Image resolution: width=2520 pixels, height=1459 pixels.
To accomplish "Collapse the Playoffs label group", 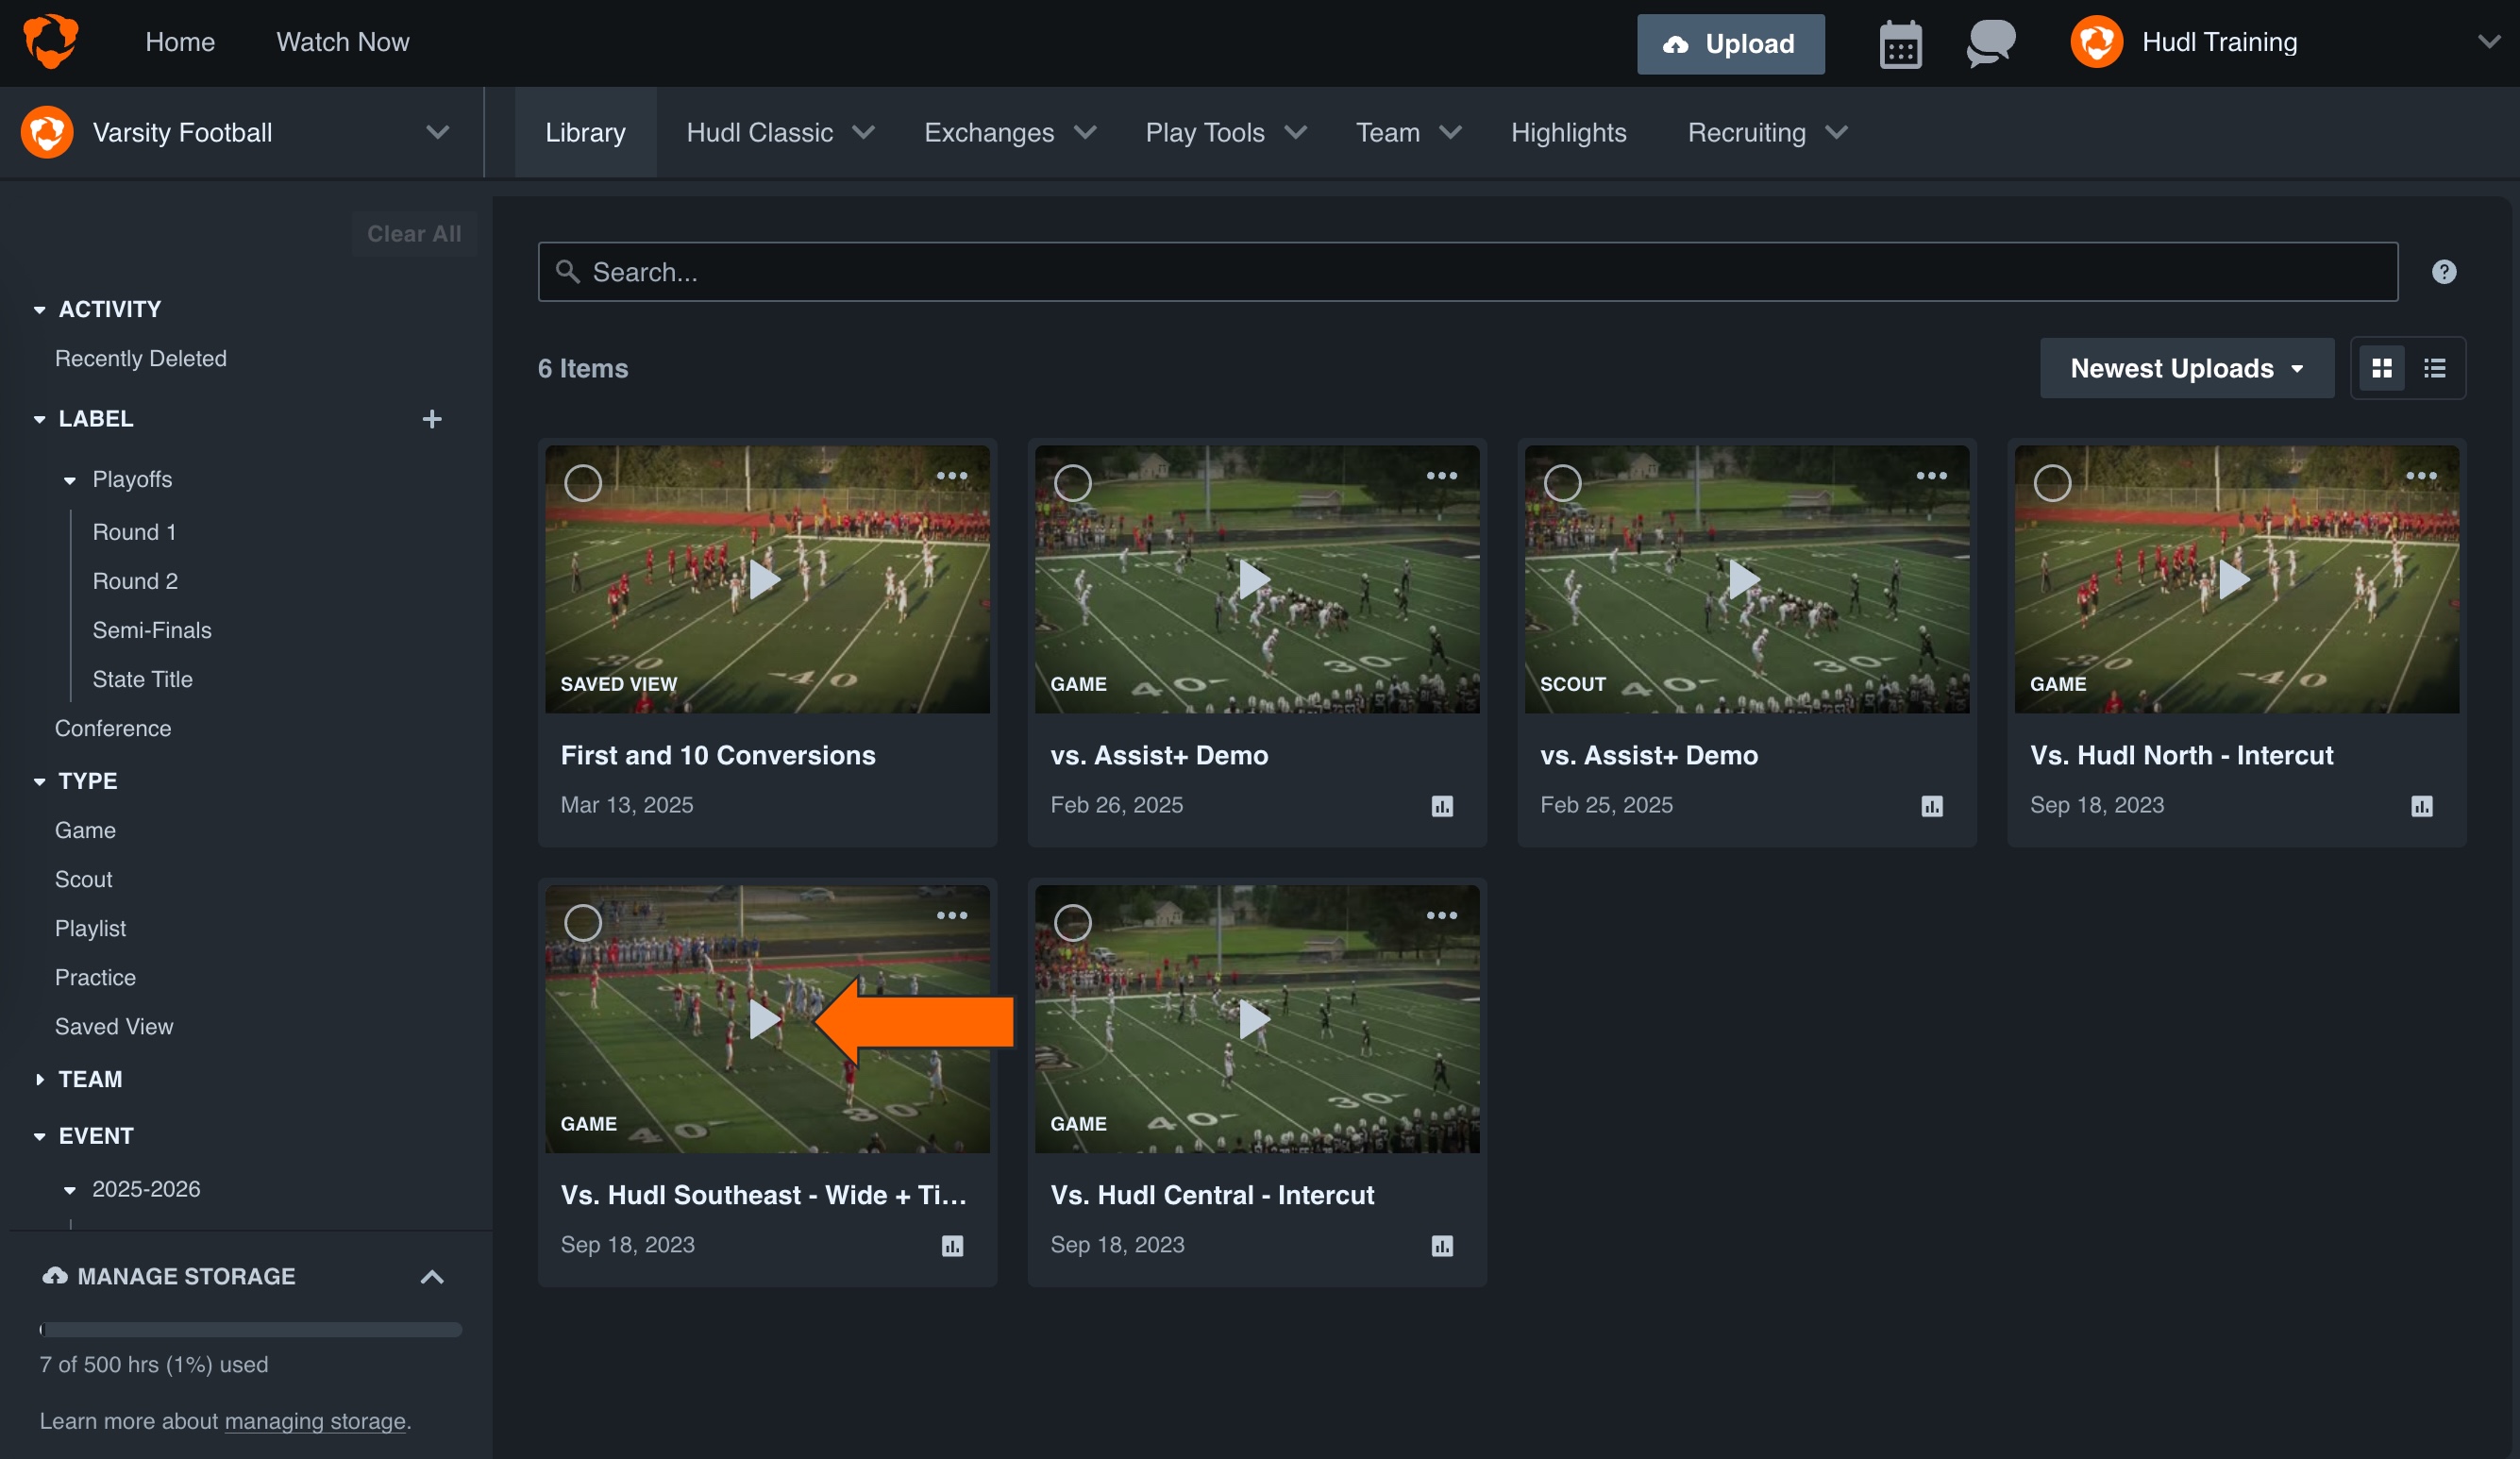I will [69, 479].
